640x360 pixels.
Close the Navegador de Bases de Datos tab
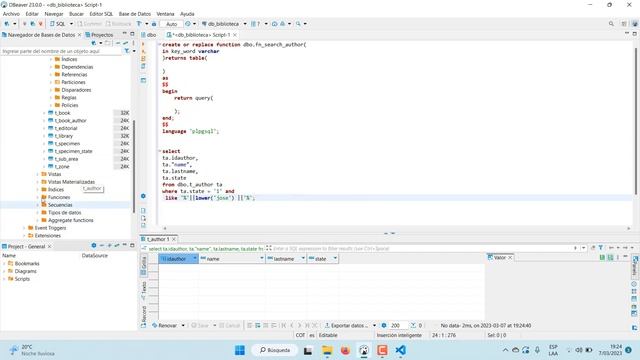[x=79, y=35]
